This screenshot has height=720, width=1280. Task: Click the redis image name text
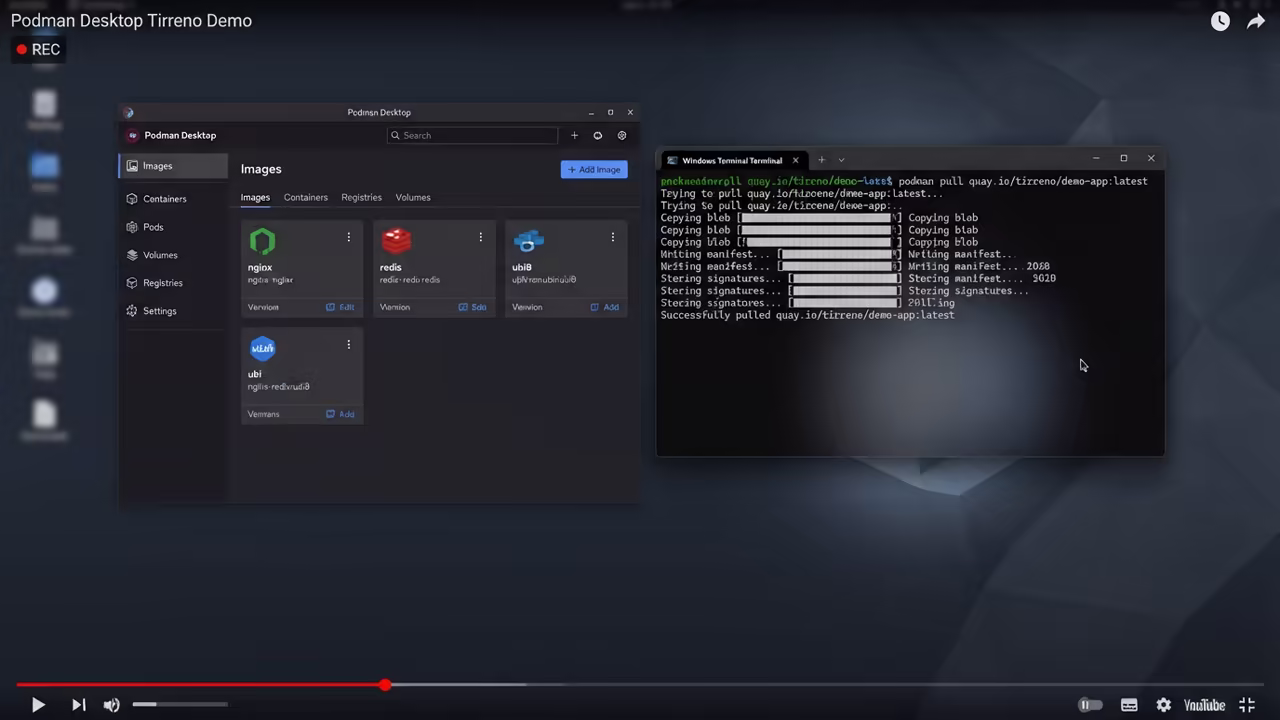click(390, 268)
